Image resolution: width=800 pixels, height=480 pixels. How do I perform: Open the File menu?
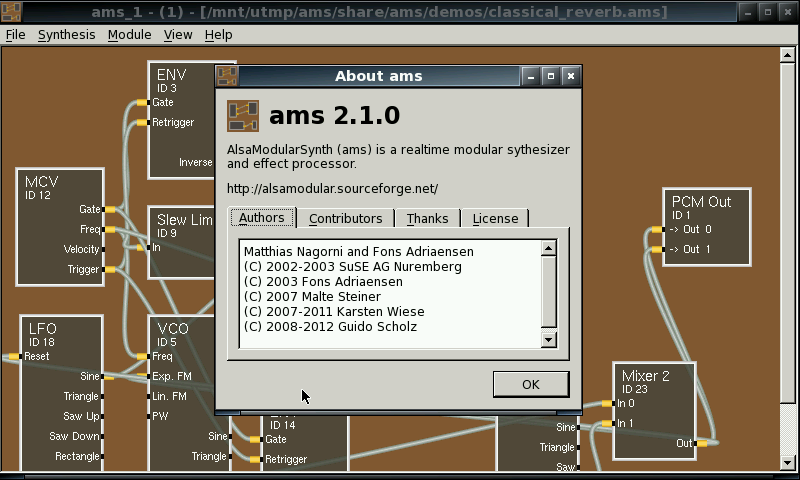(x=15, y=35)
